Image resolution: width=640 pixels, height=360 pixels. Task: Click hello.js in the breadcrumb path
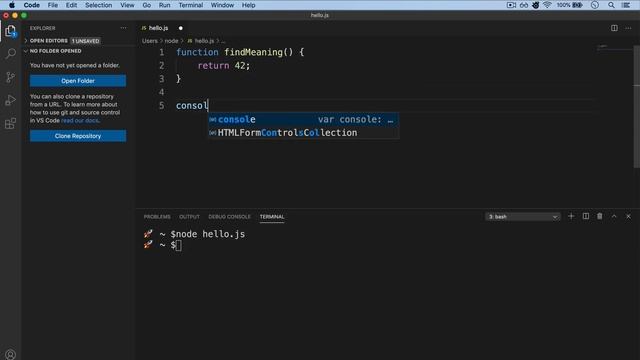204,41
